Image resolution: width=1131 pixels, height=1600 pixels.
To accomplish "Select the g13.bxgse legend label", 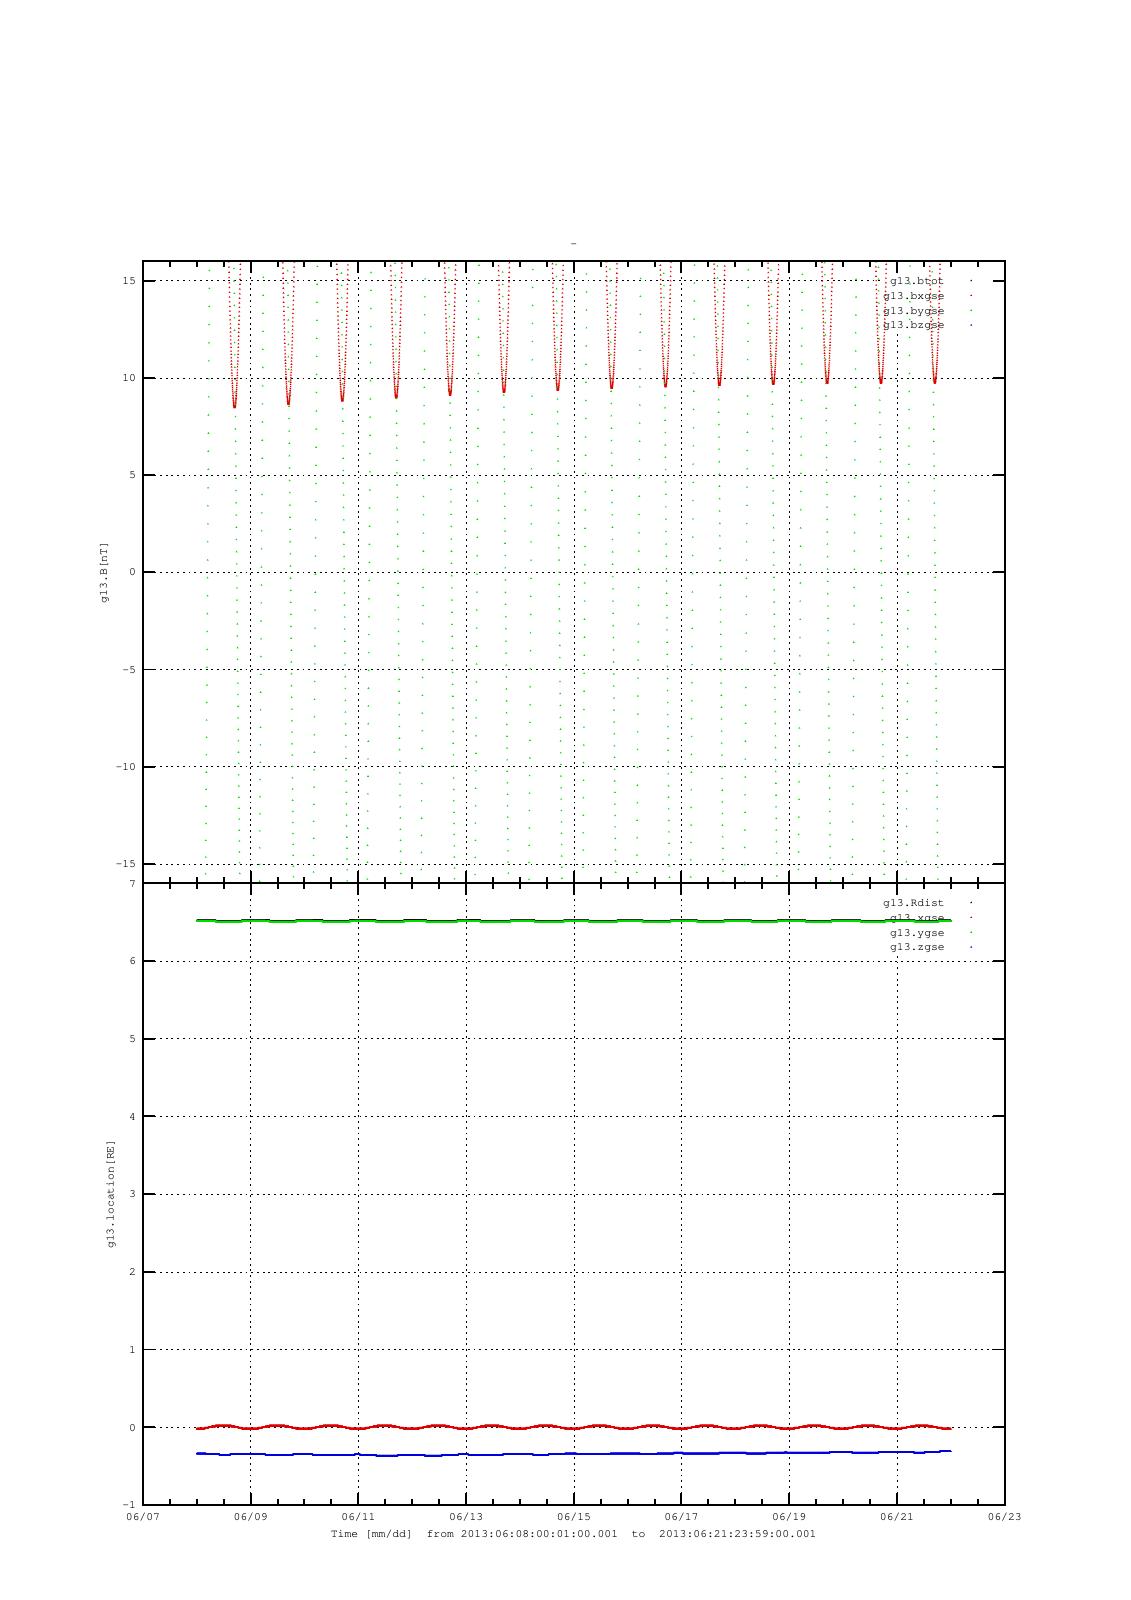I will (x=913, y=296).
